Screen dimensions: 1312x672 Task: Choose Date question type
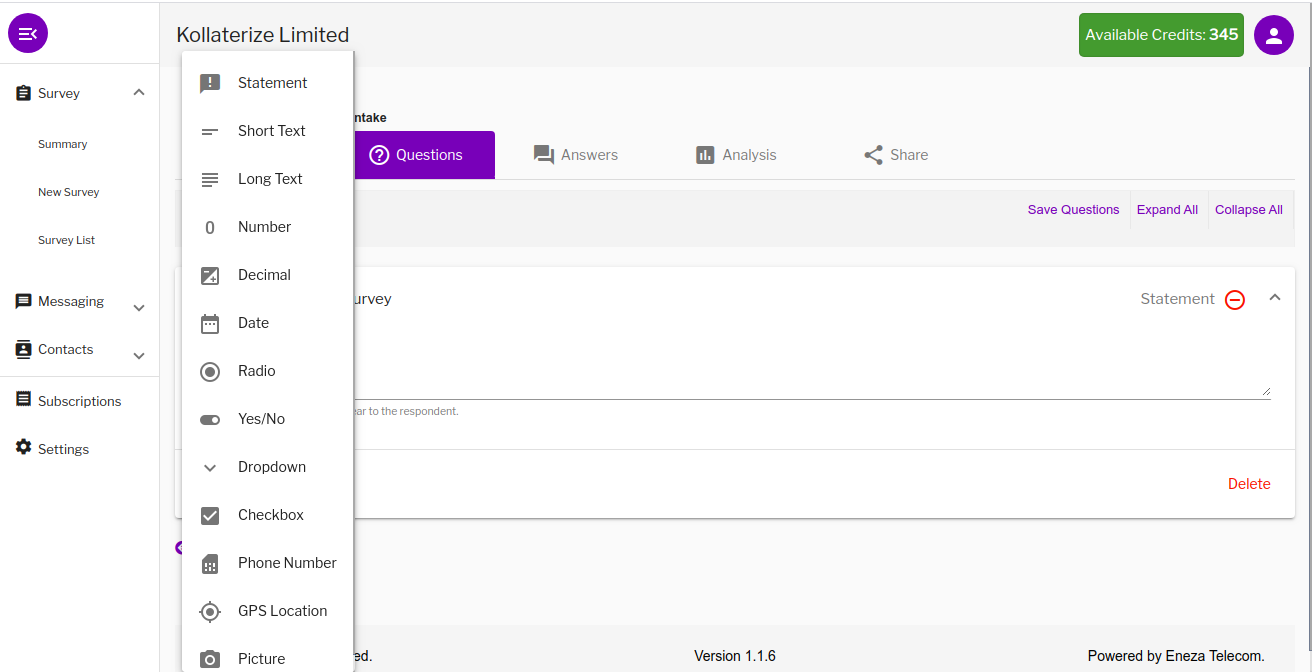point(267,323)
